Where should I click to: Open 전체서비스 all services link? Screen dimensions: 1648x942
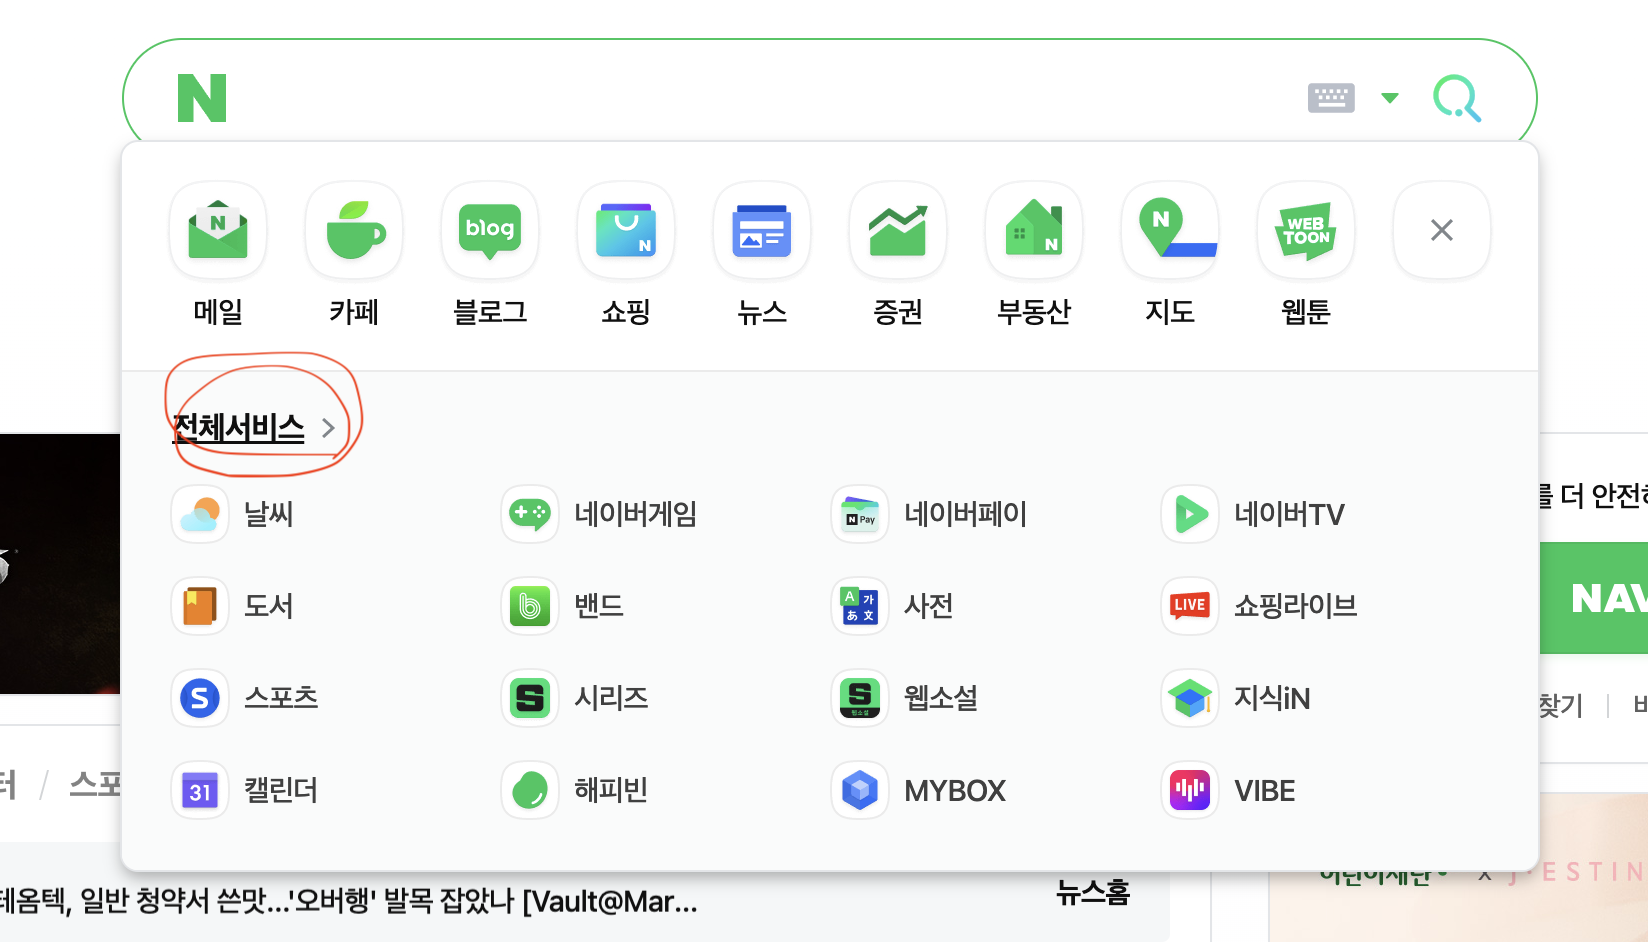[x=239, y=428]
